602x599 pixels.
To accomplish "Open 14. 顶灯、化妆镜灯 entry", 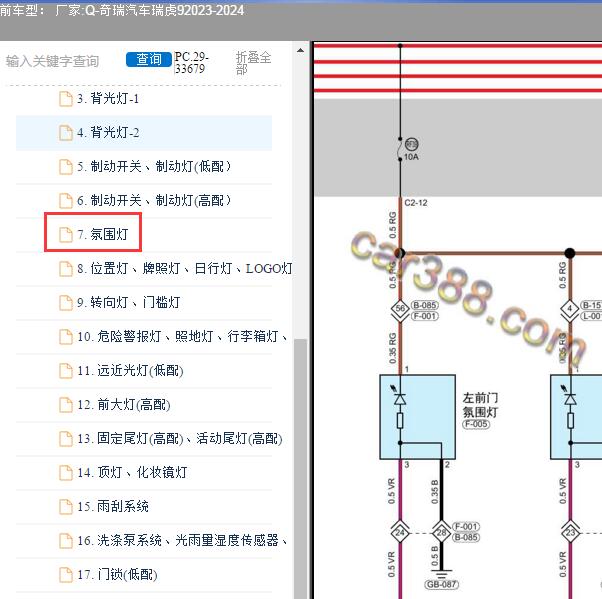I will click(132, 472).
